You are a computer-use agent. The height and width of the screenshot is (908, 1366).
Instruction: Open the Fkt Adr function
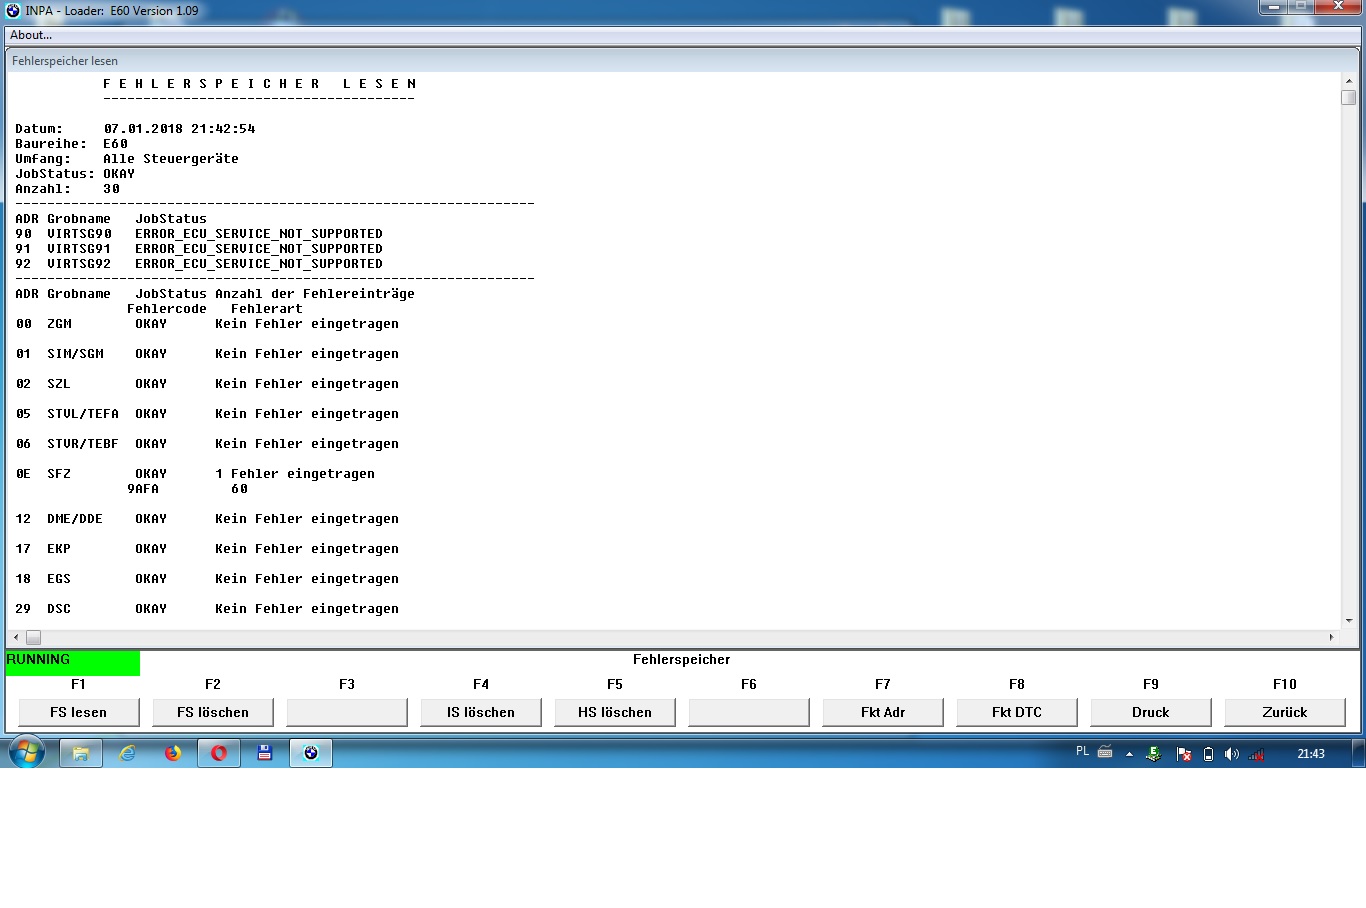coord(882,712)
